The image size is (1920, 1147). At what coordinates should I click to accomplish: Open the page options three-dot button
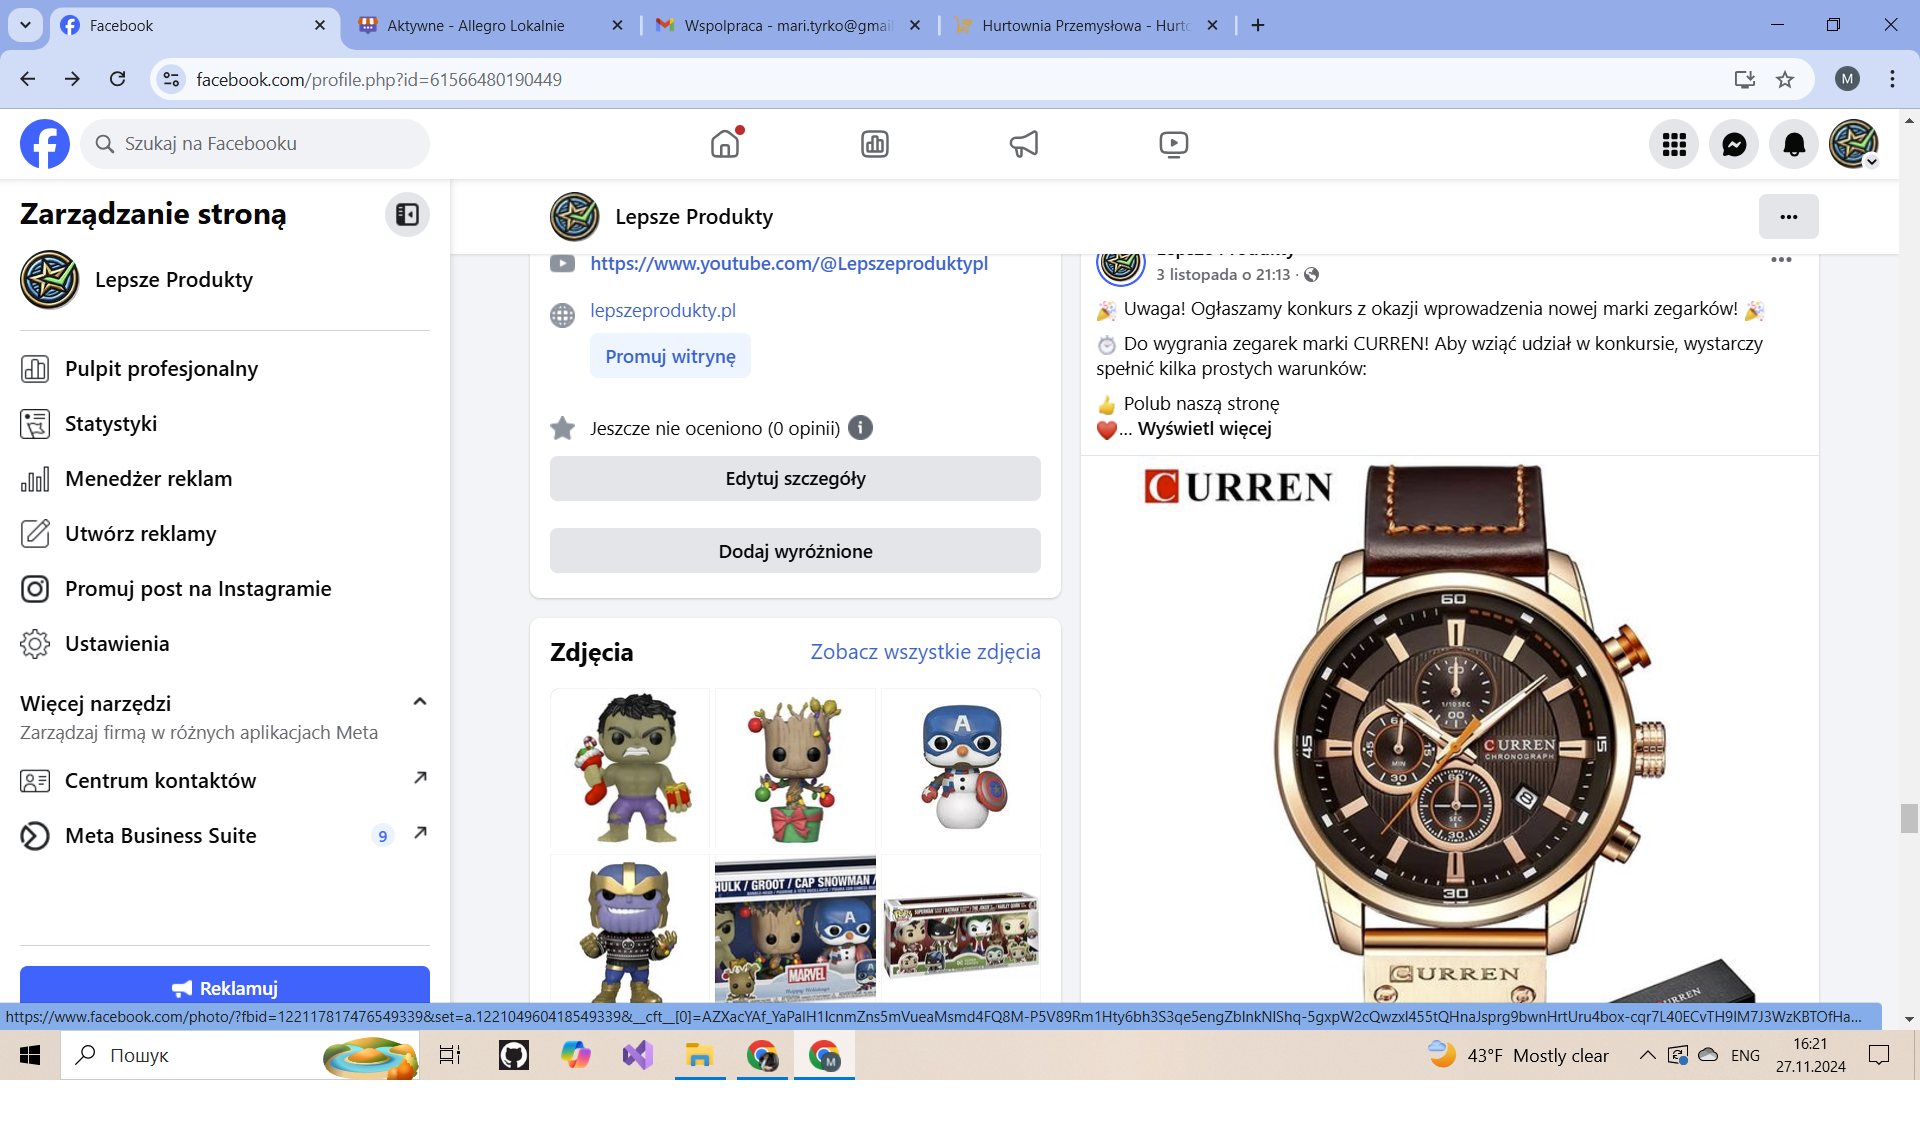[1788, 216]
